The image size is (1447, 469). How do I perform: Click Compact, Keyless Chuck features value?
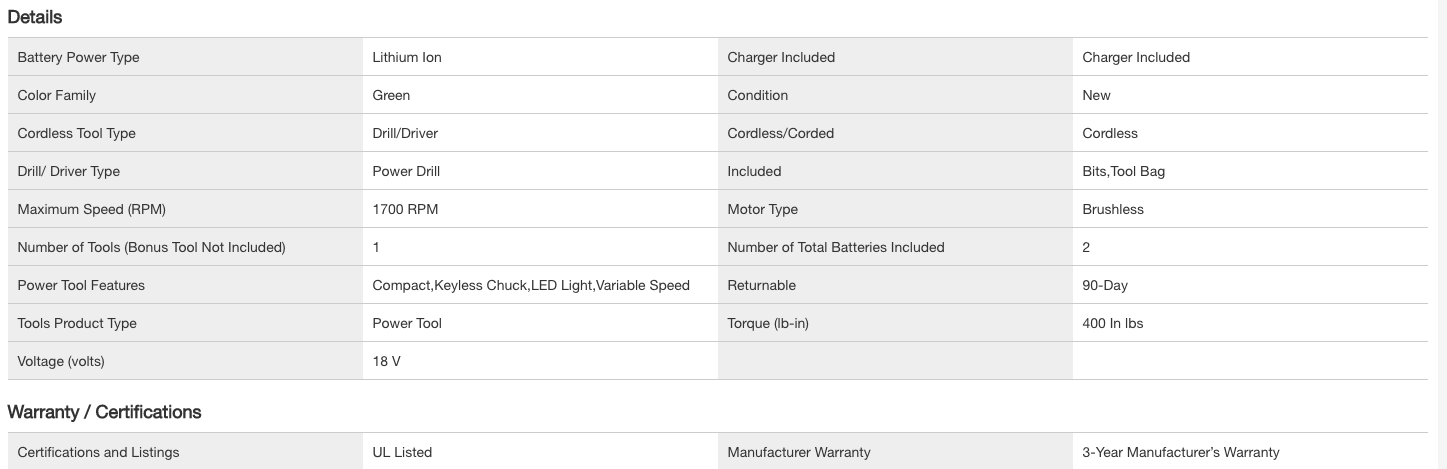pos(530,285)
